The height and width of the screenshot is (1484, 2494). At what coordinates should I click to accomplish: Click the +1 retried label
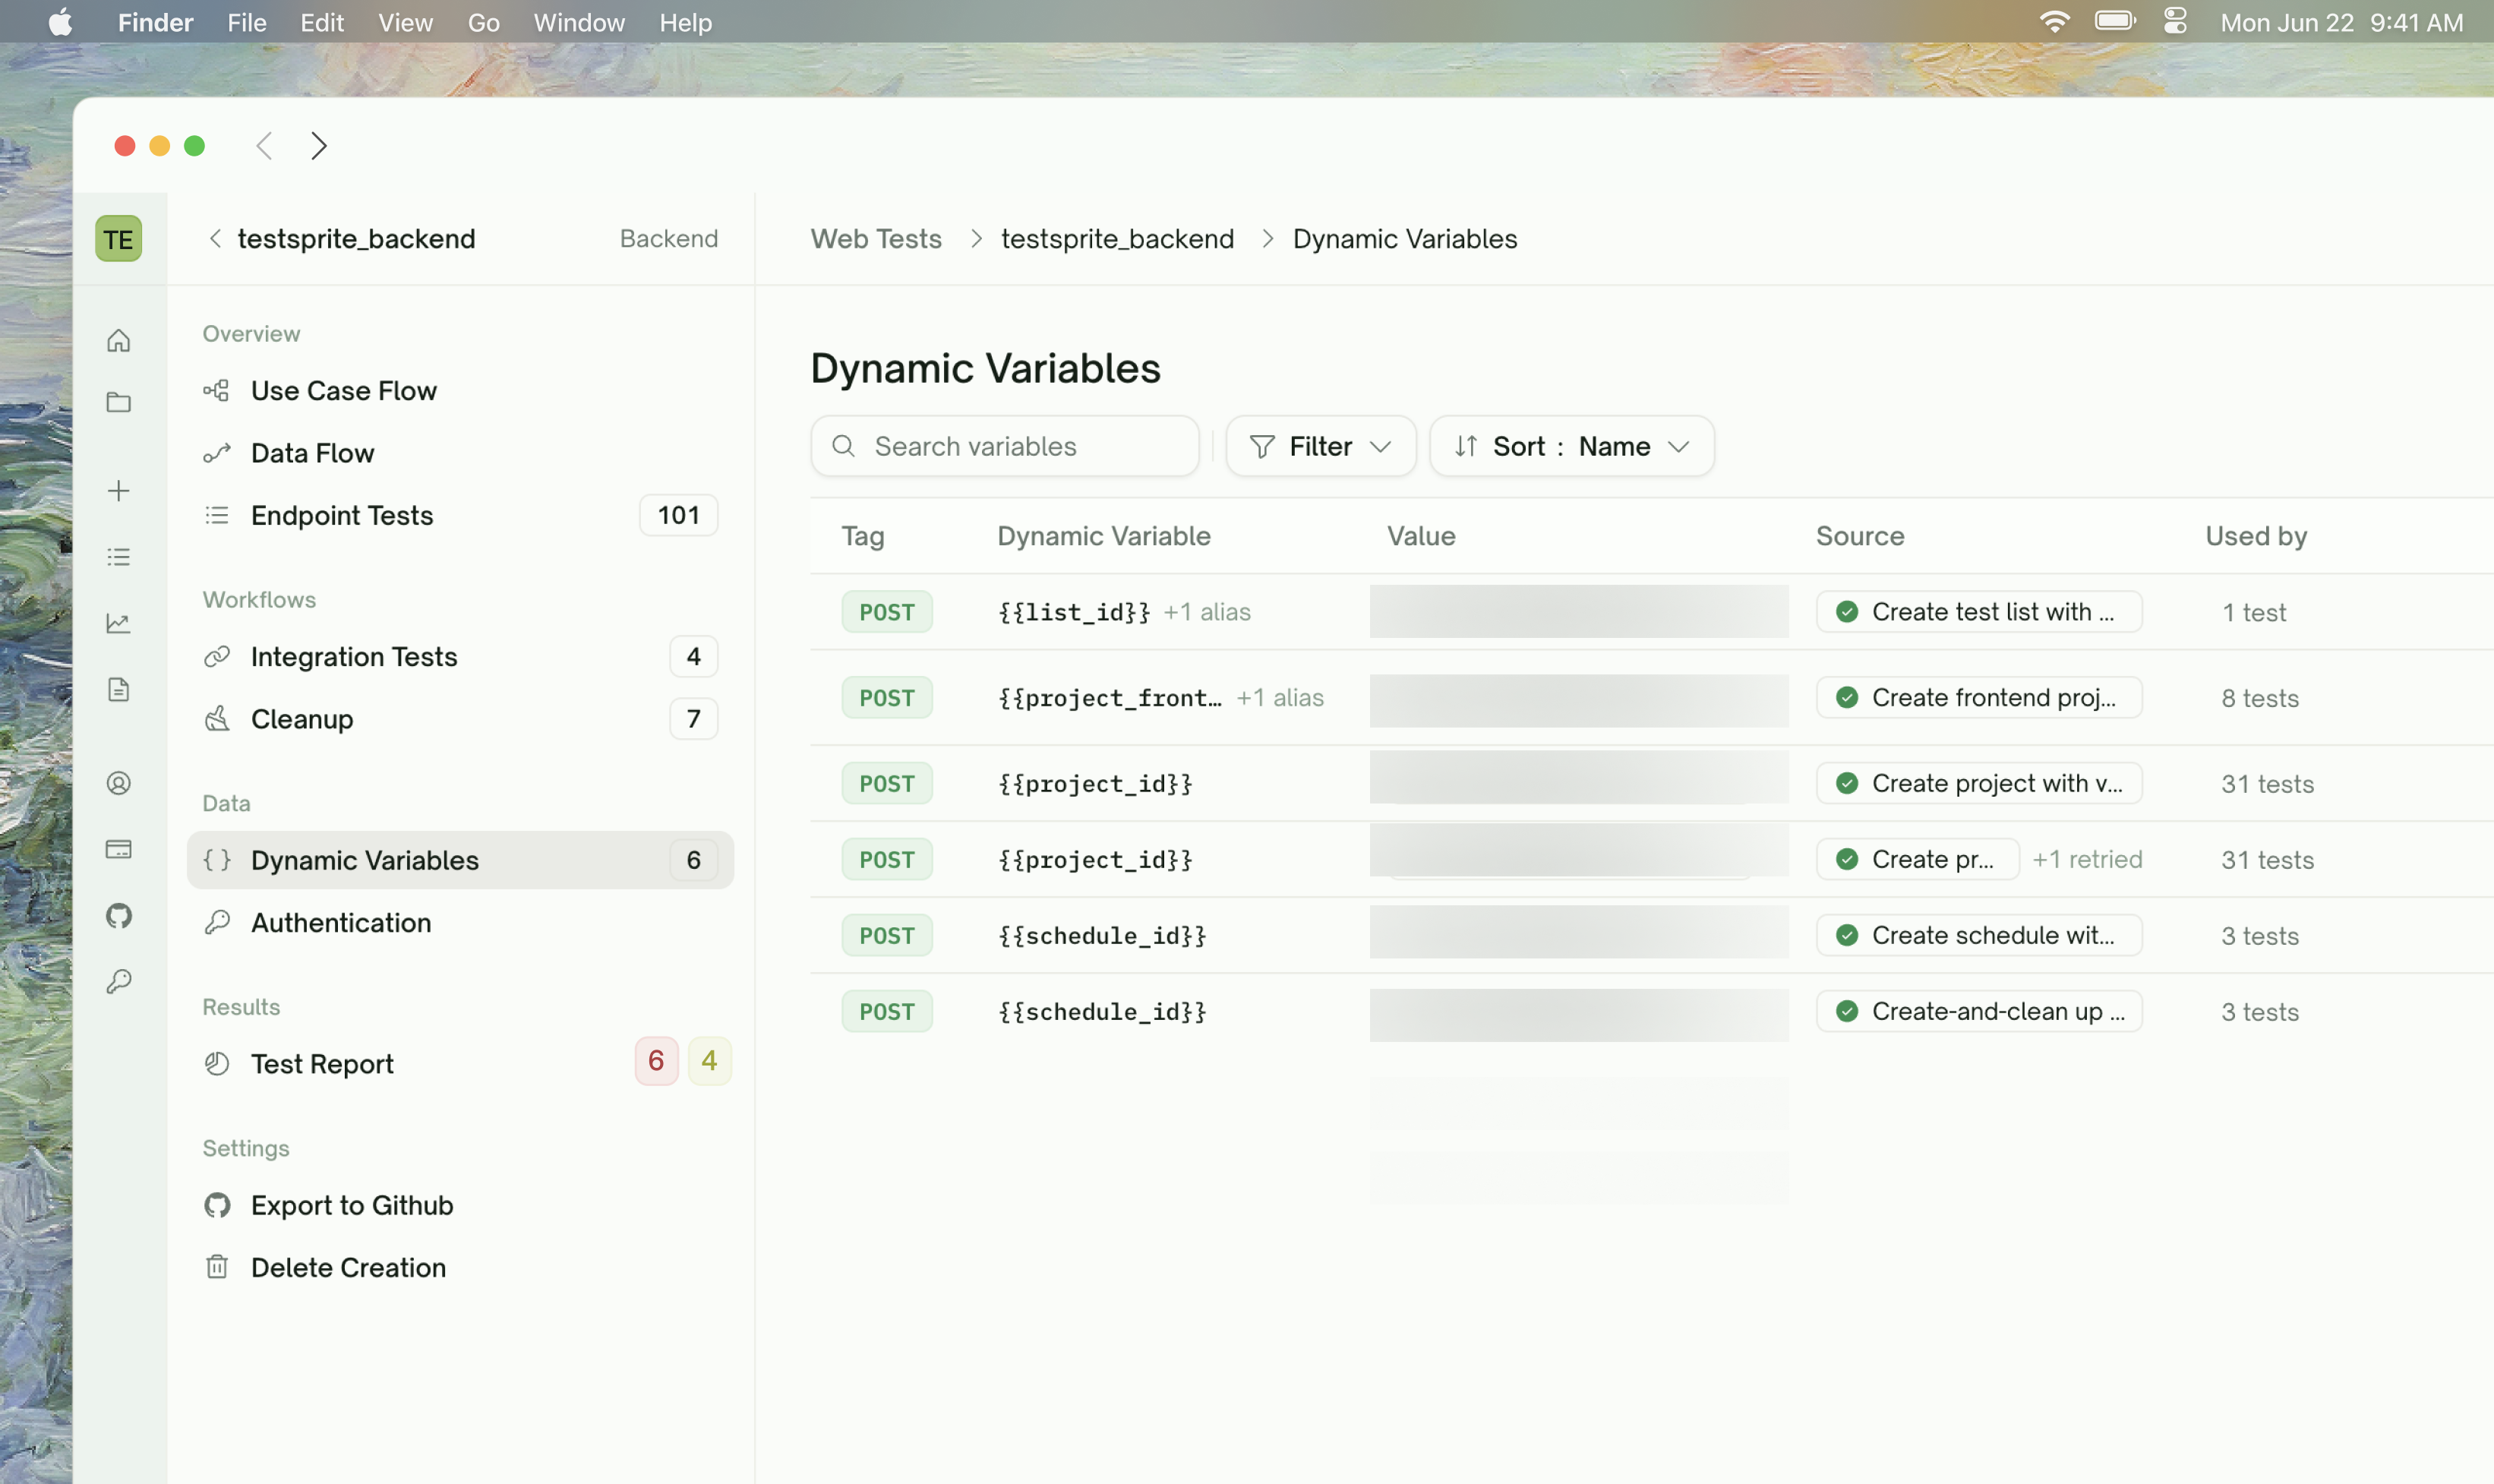2087,860
